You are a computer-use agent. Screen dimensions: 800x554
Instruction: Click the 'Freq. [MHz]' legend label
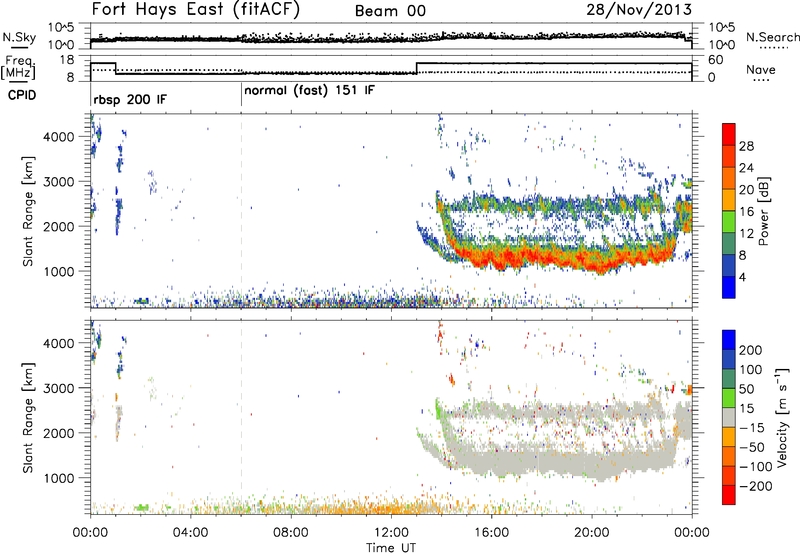pyautogui.click(x=18, y=67)
